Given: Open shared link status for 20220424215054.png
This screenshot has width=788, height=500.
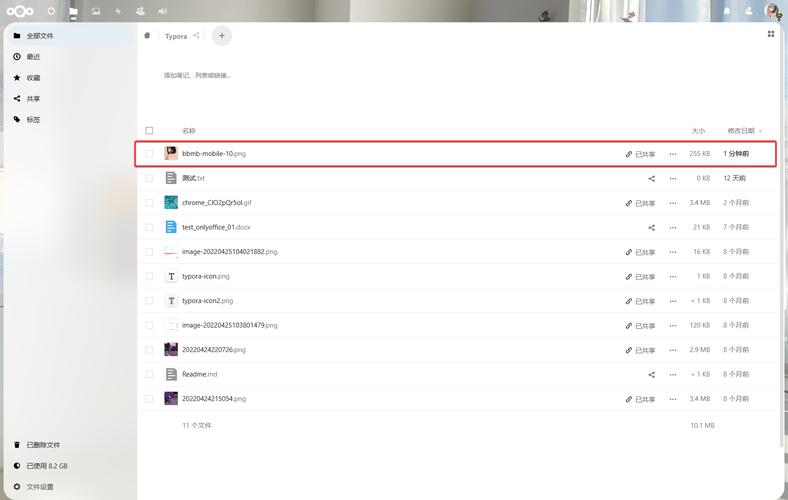Looking at the screenshot, I should coord(640,399).
